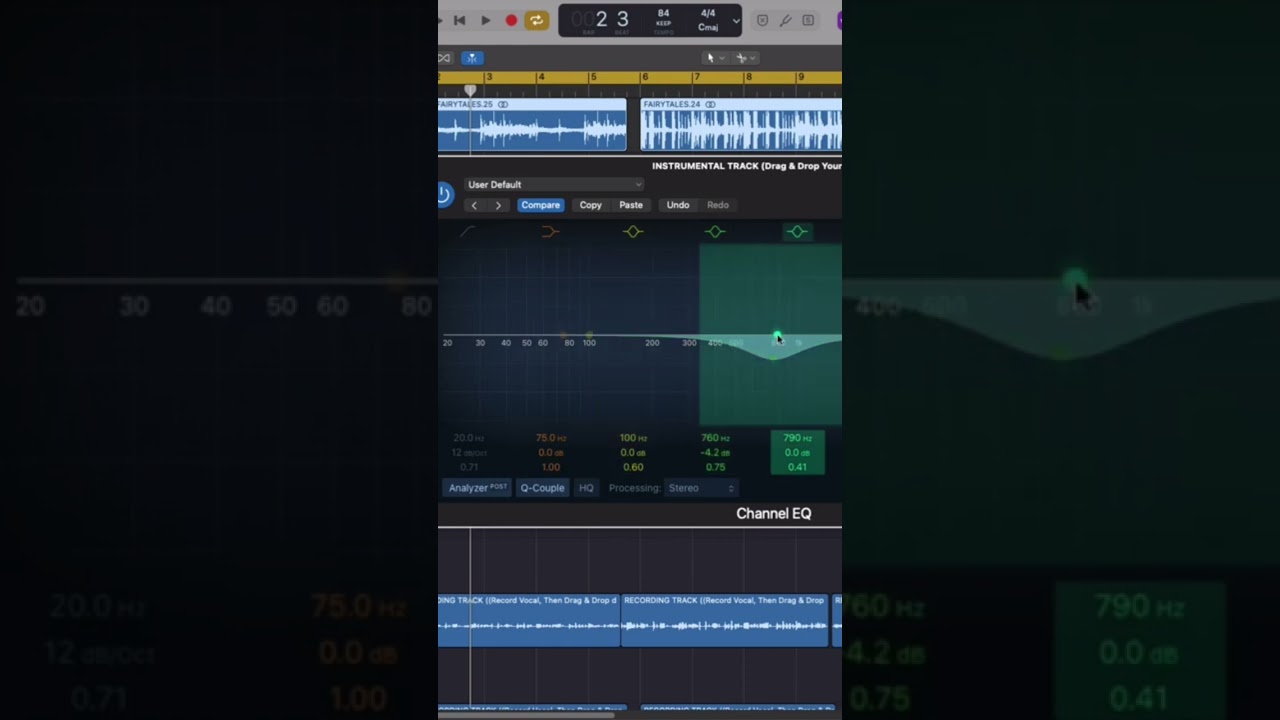Viewport: 1280px width, 720px height.
Task: Click the orange 1.00 Q value
Action: click(x=551, y=467)
